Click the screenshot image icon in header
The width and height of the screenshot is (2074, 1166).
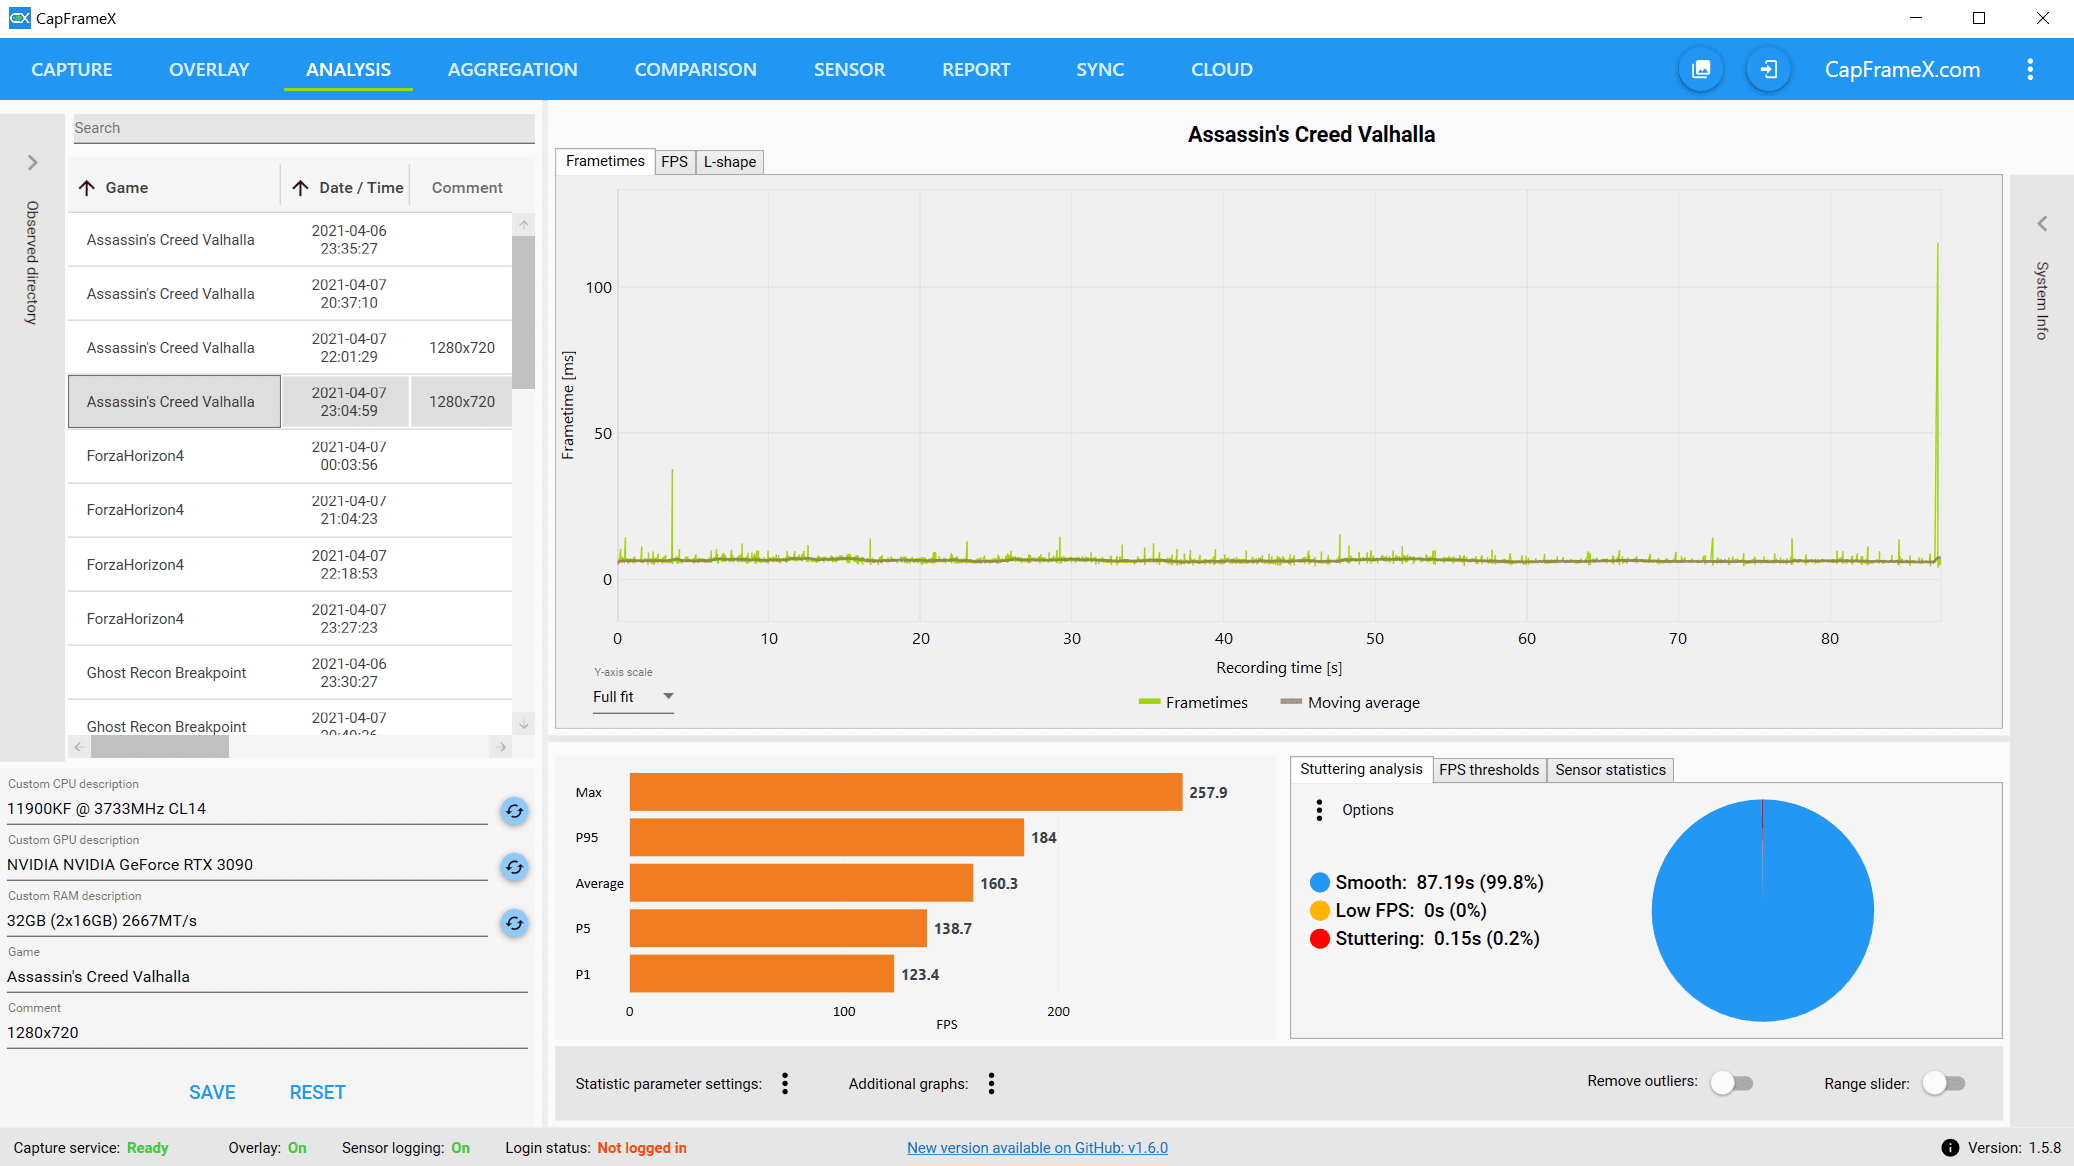point(1700,70)
